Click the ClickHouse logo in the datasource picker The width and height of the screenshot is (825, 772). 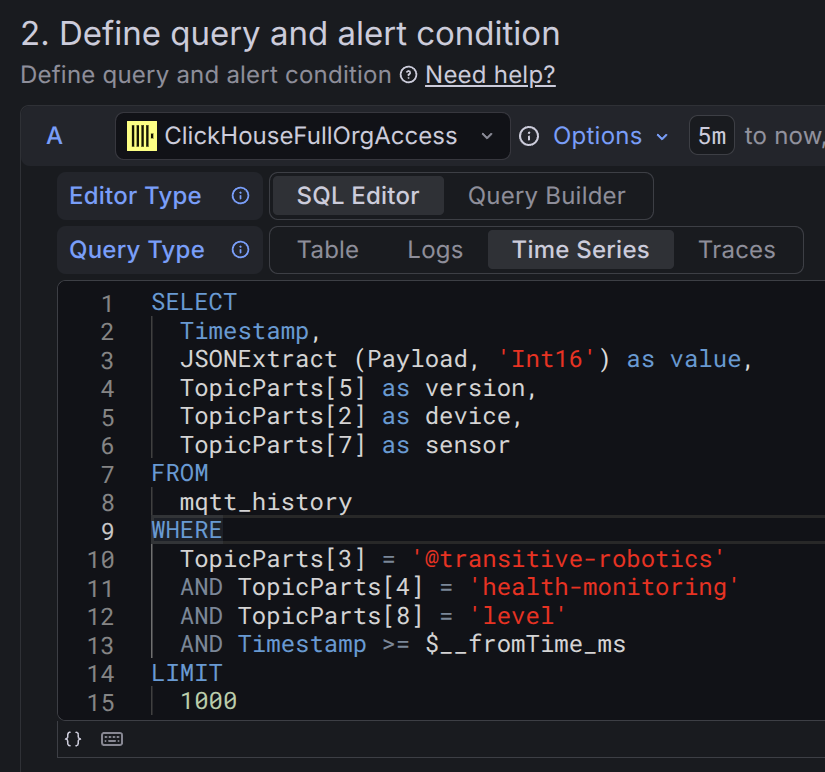pos(140,136)
